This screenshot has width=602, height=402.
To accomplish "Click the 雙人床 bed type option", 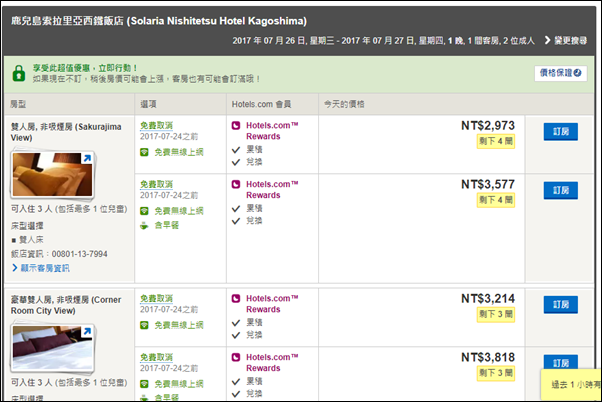I will click(x=31, y=240).
